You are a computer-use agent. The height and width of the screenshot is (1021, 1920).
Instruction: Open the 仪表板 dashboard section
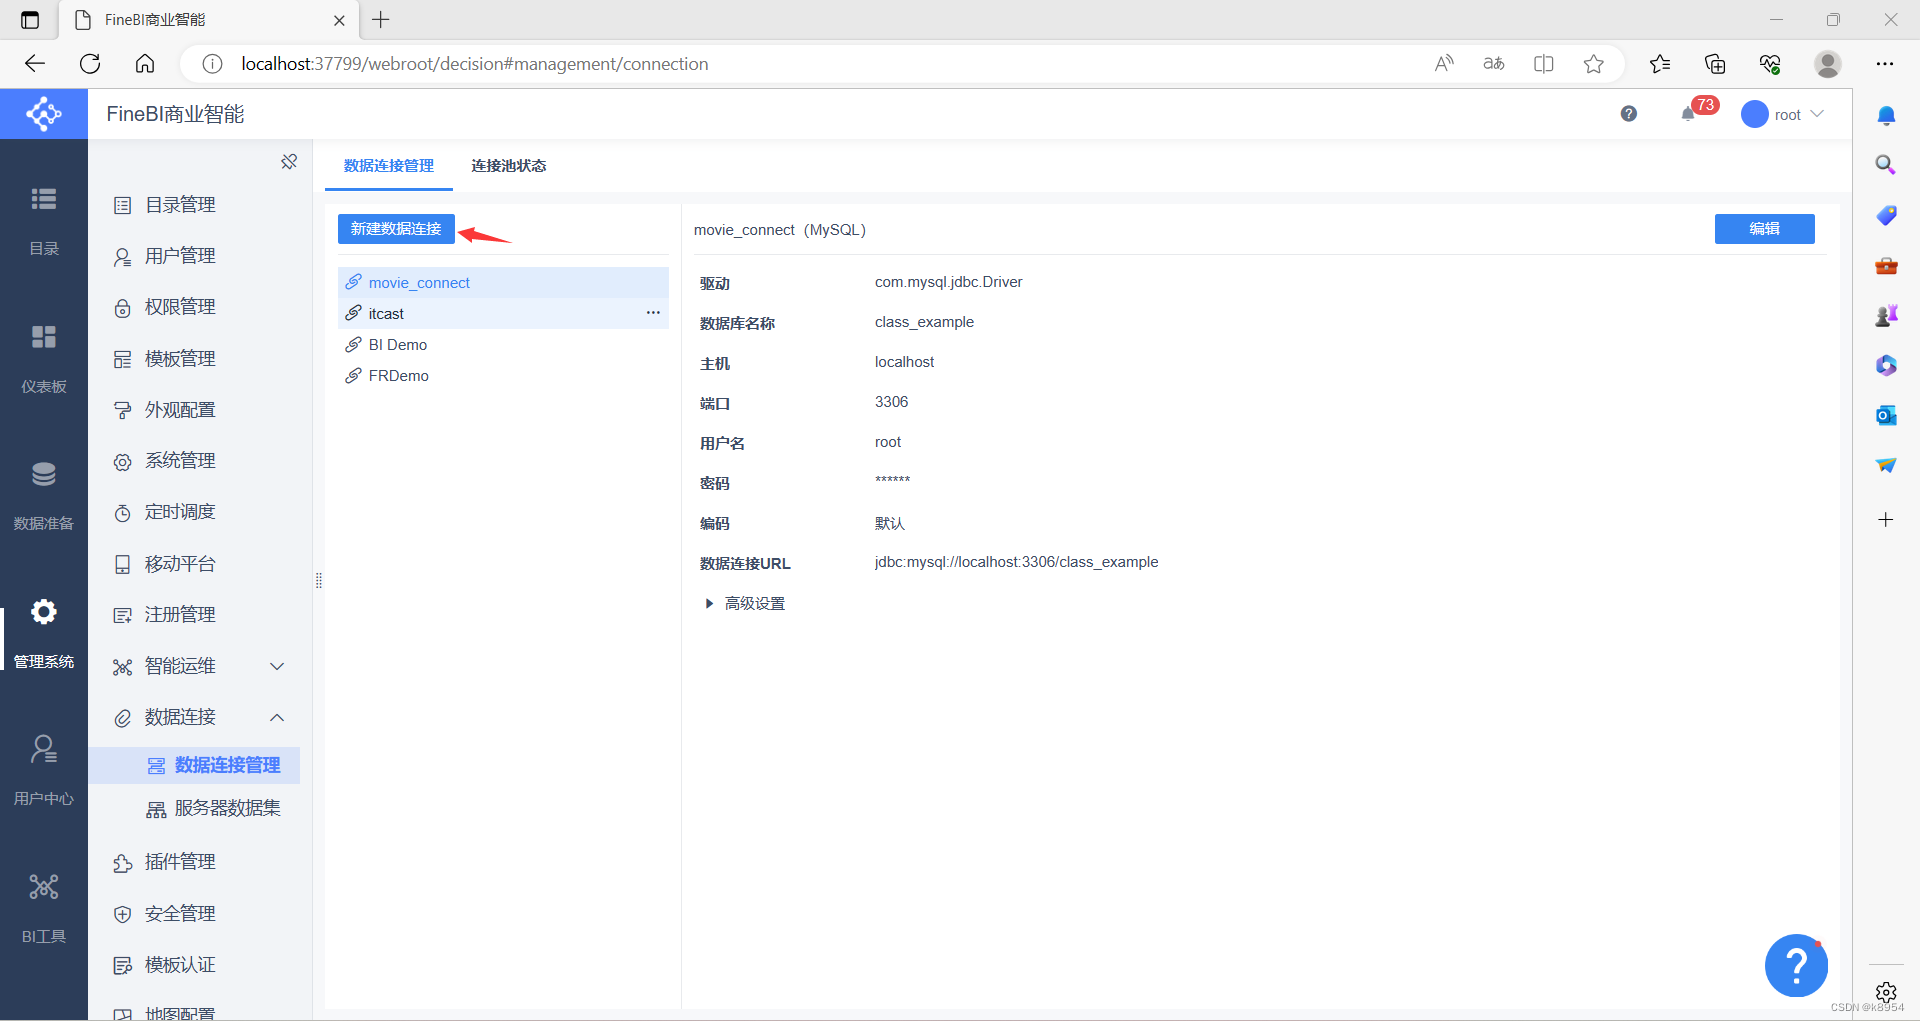(x=44, y=358)
